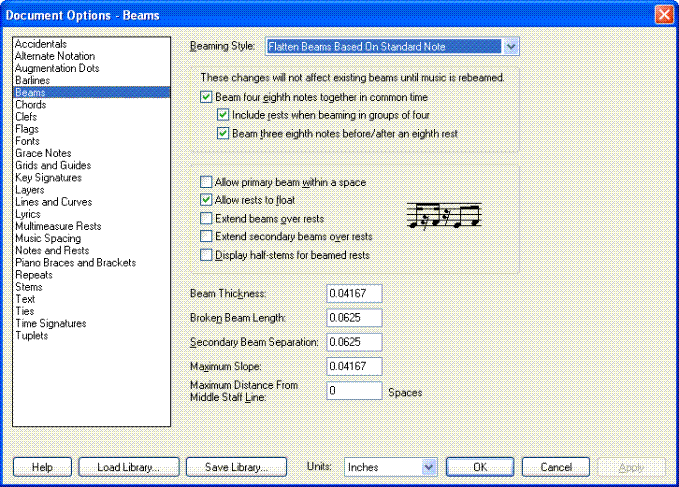Click the Beam Thickness input field
This screenshot has width=679, height=487.
354,293
